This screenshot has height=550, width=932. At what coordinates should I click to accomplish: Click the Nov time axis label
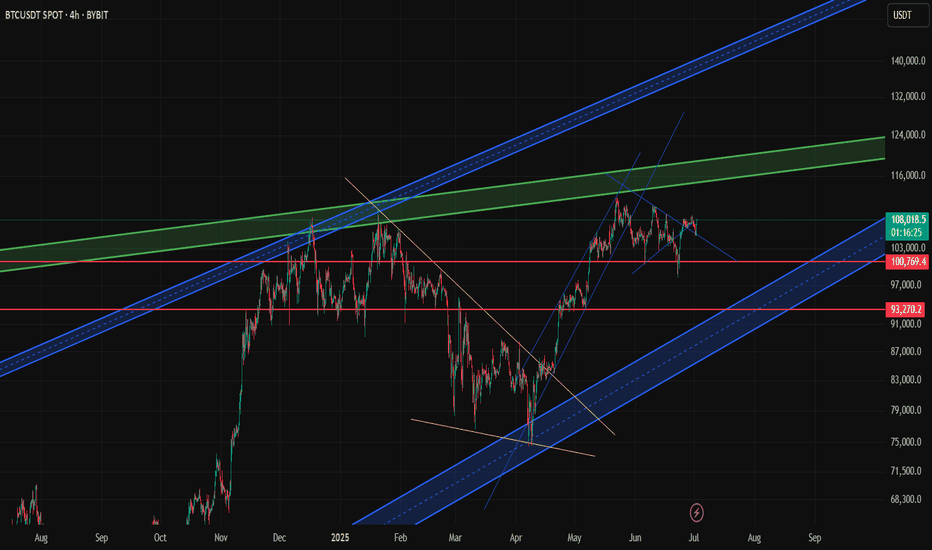(221, 538)
